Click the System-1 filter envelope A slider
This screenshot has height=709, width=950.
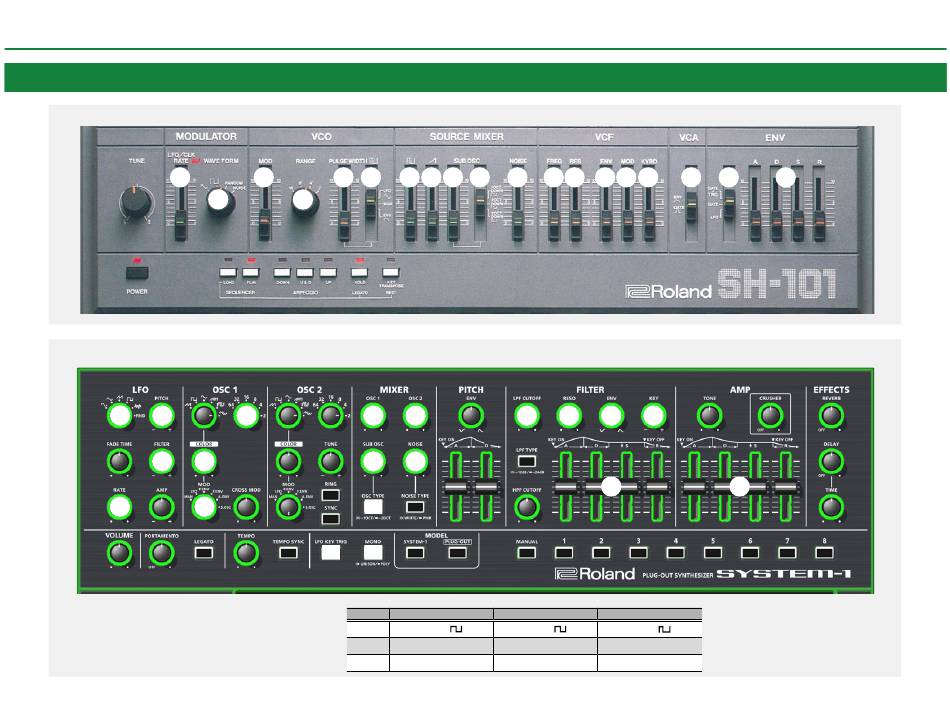[566, 487]
